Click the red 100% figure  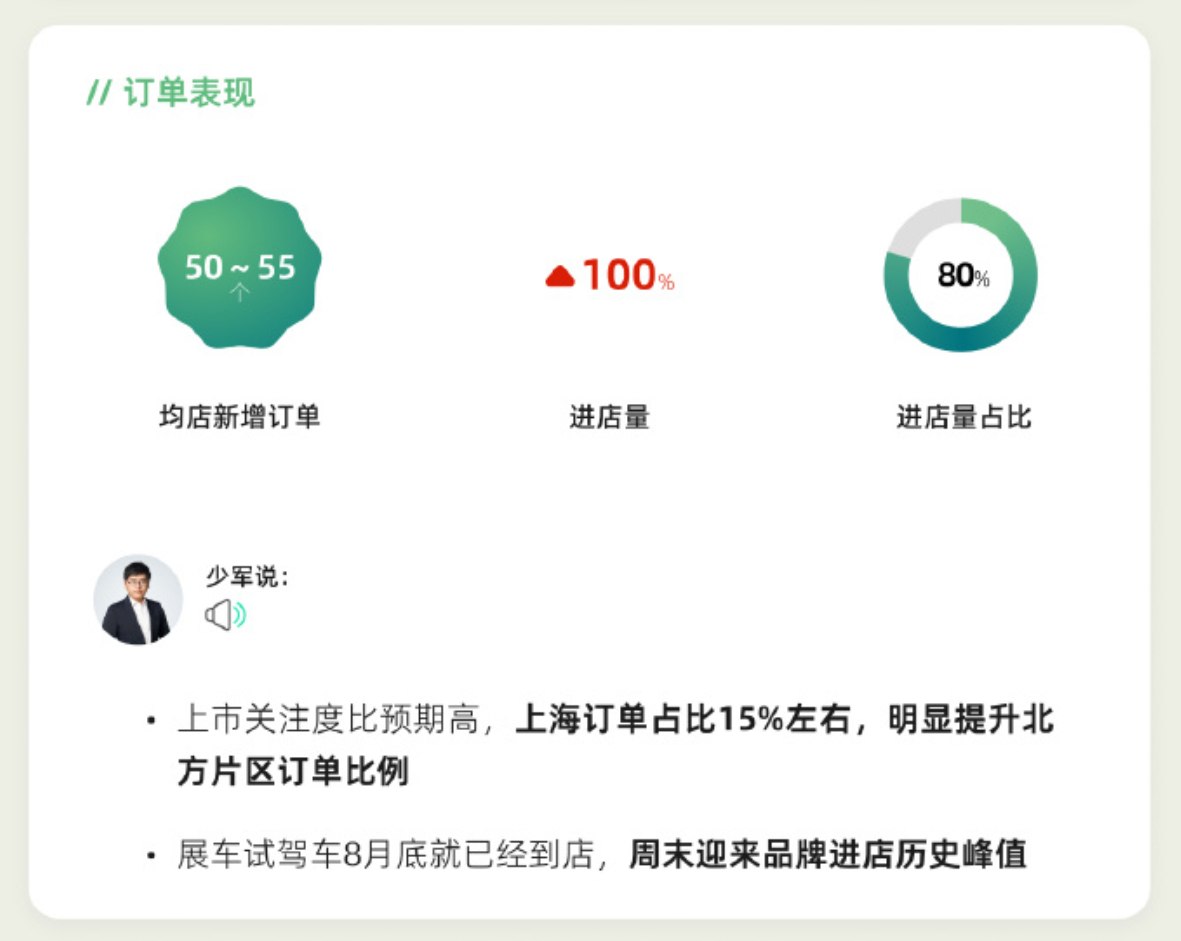point(628,275)
